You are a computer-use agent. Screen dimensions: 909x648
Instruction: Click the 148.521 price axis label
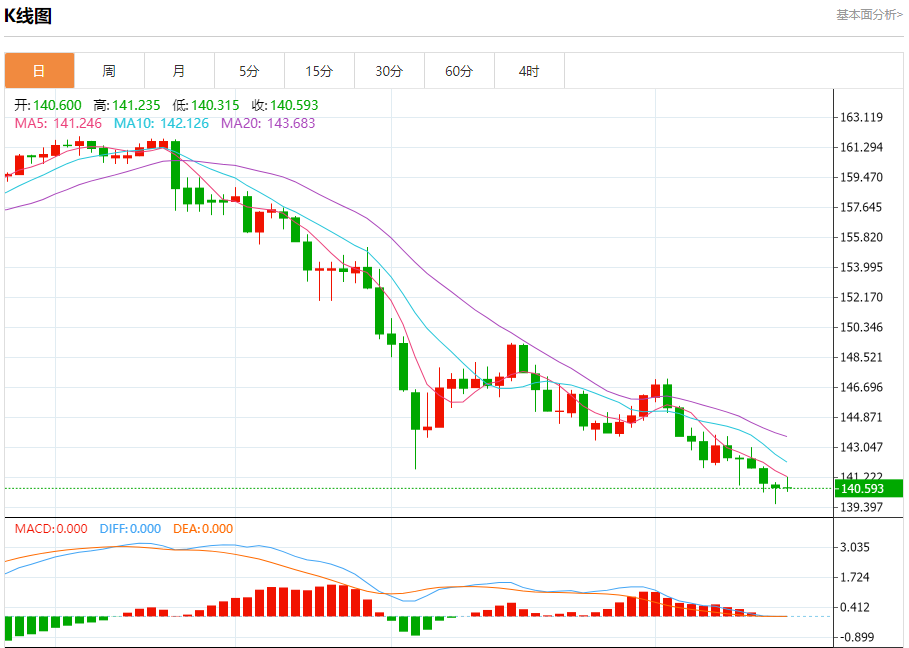pyautogui.click(x=861, y=357)
